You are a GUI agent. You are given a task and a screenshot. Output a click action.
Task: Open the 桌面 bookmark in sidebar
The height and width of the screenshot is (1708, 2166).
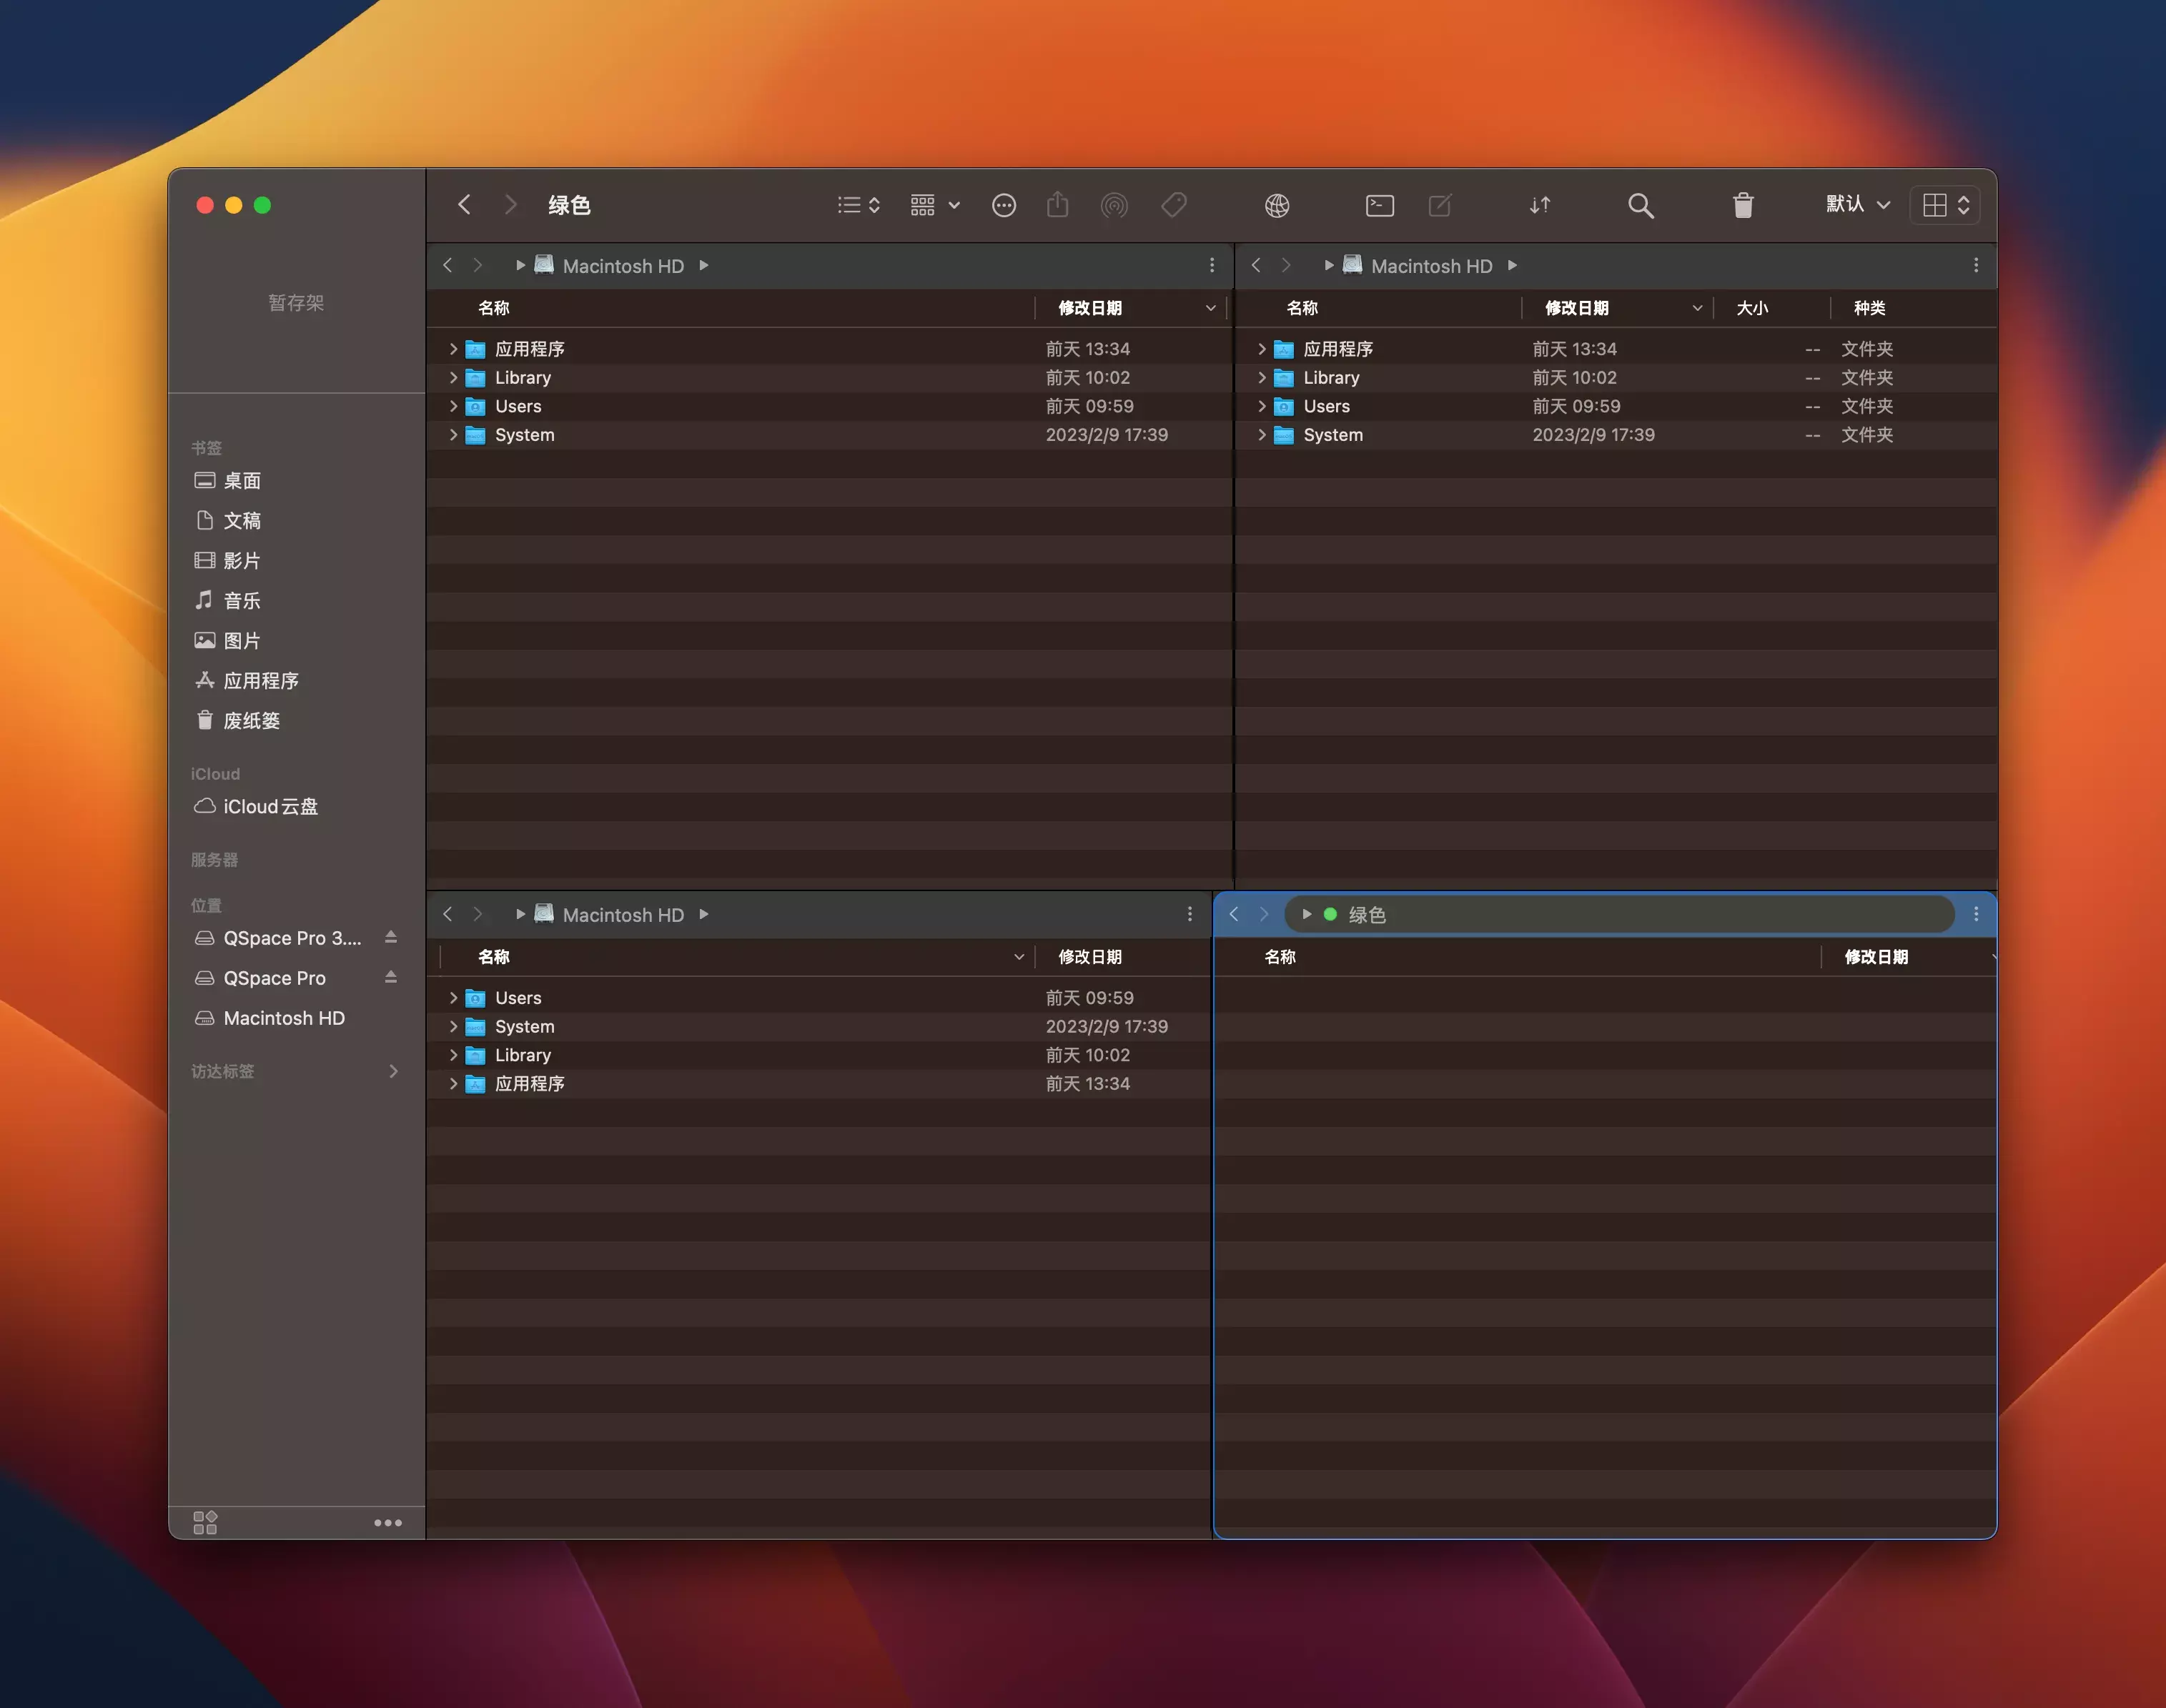(x=242, y=481)
